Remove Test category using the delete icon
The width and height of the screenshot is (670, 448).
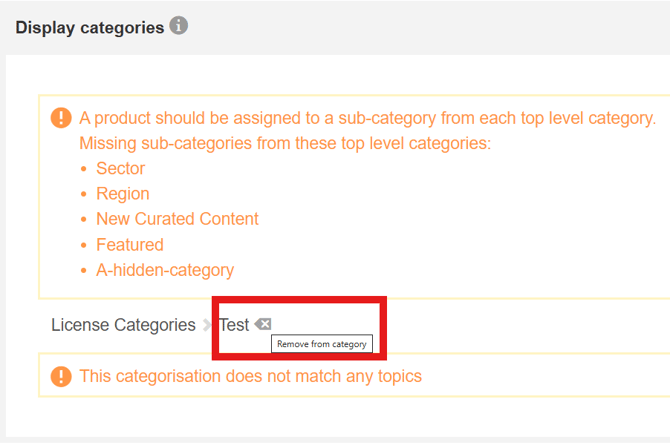pyautogui.click(x=262, y=324)
